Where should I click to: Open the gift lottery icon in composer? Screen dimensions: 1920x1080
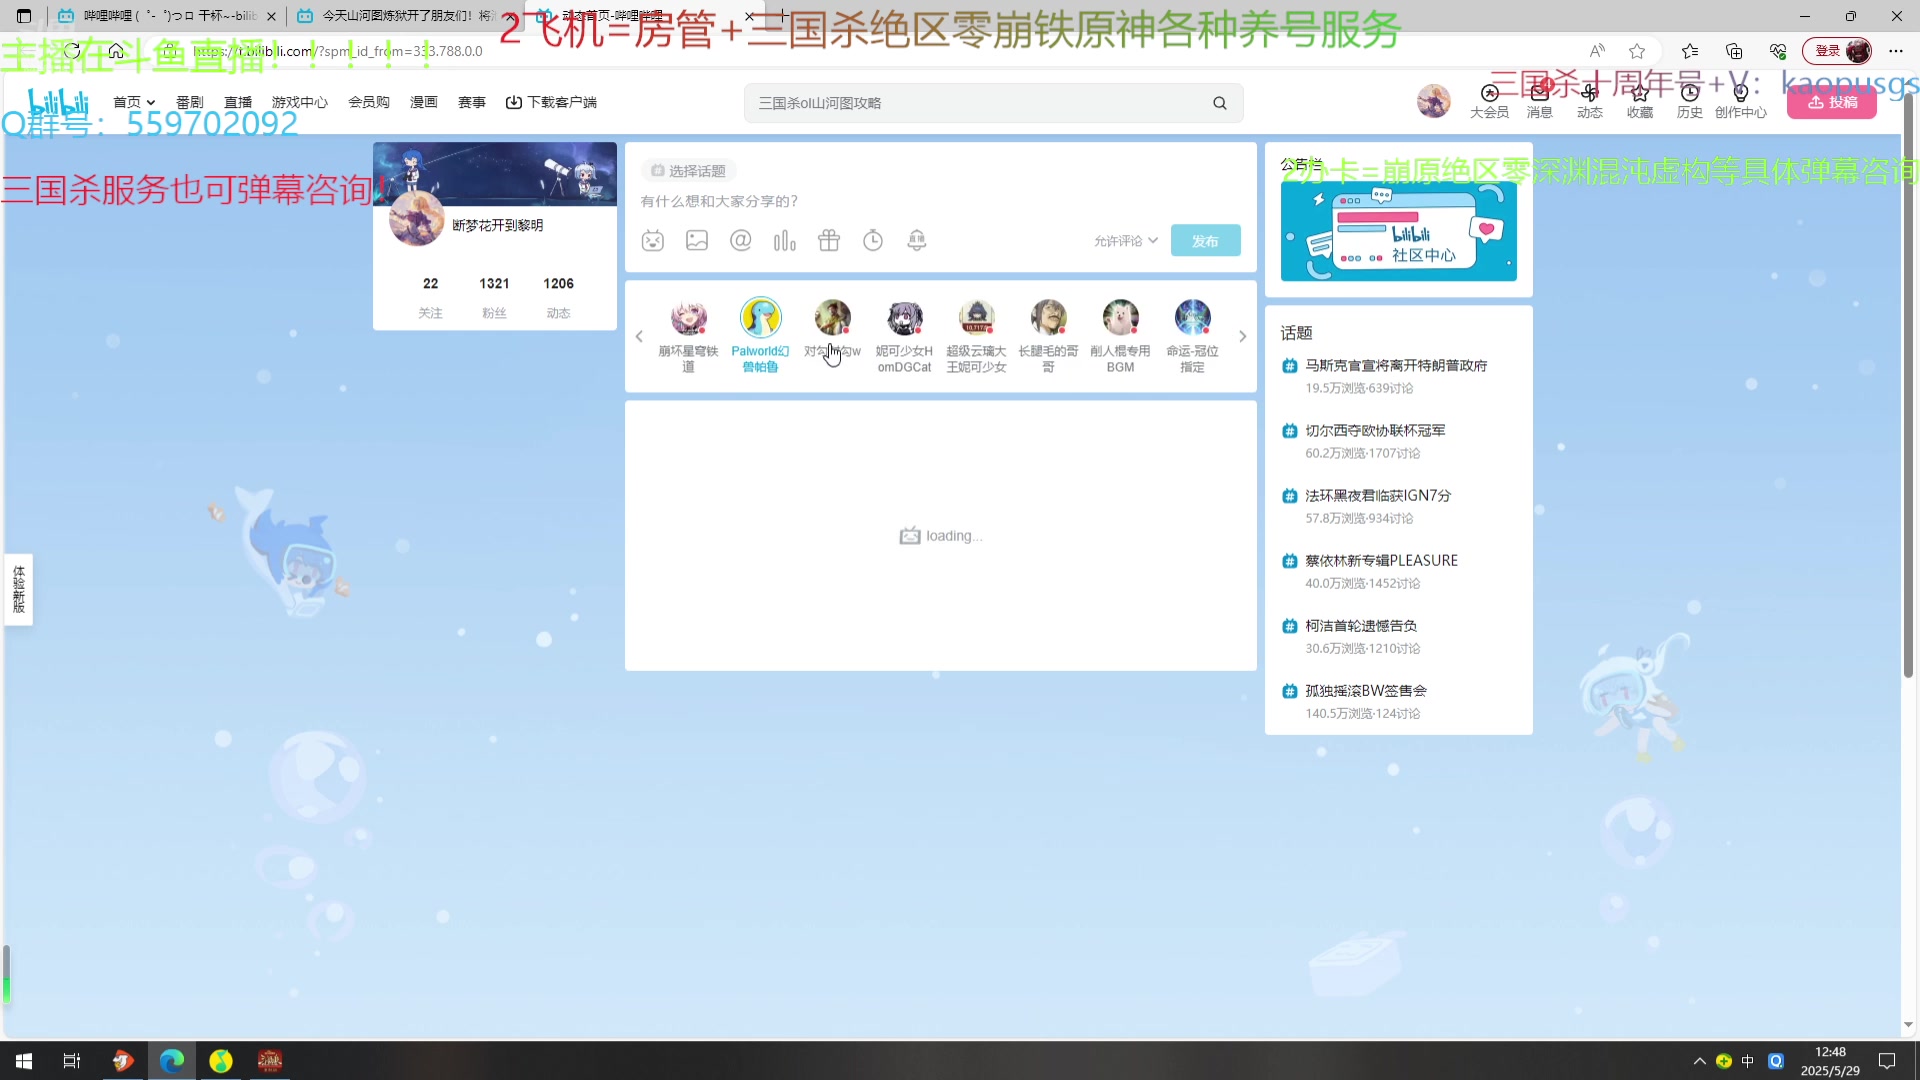tap(829, 240)
